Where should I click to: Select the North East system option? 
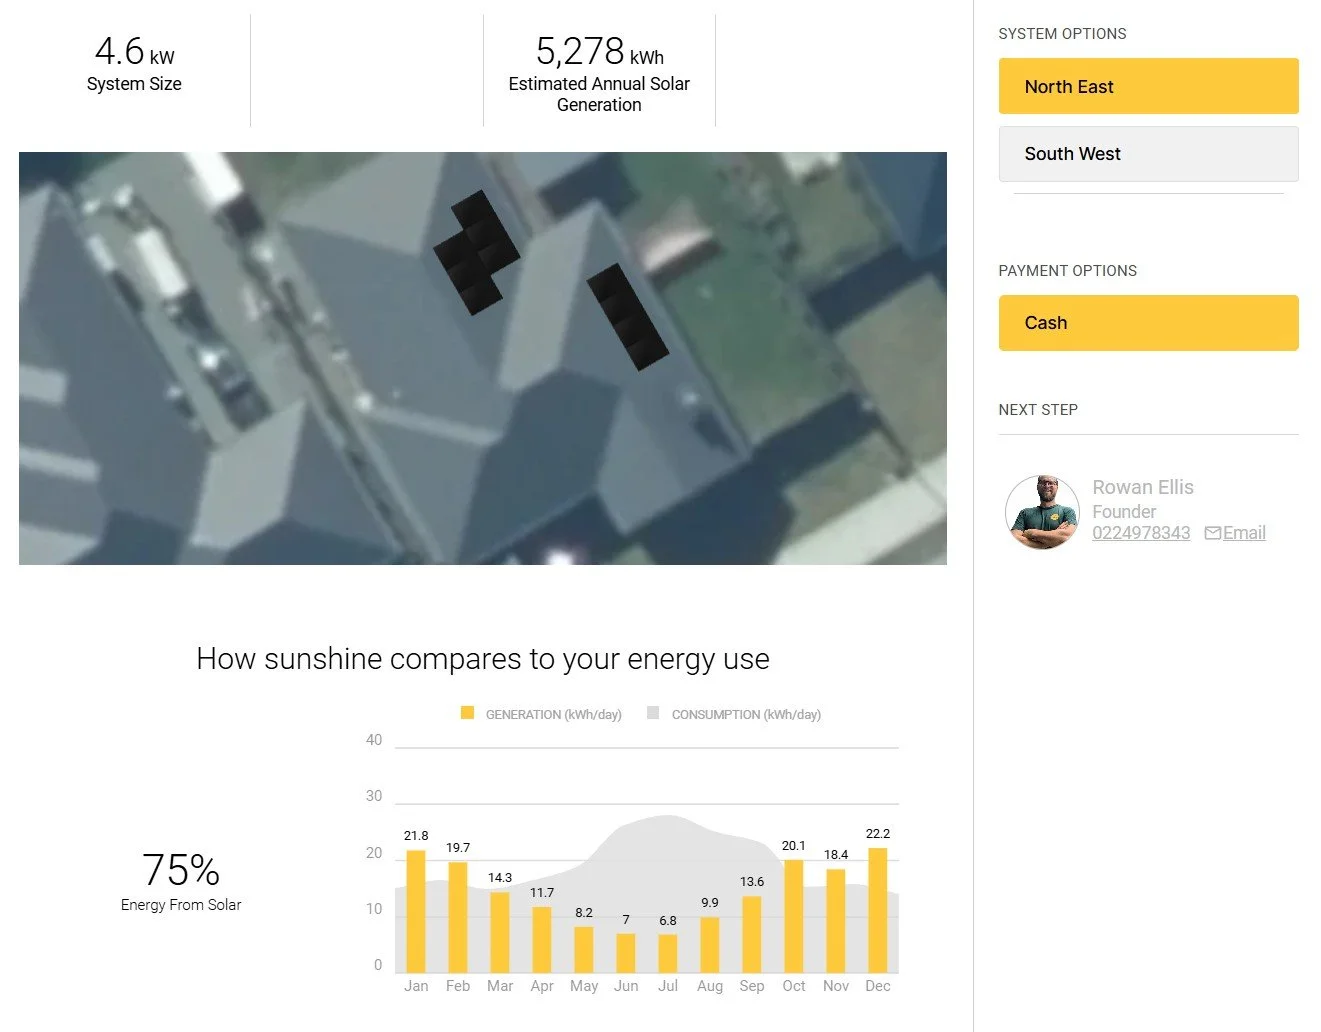click(1148, 86)
